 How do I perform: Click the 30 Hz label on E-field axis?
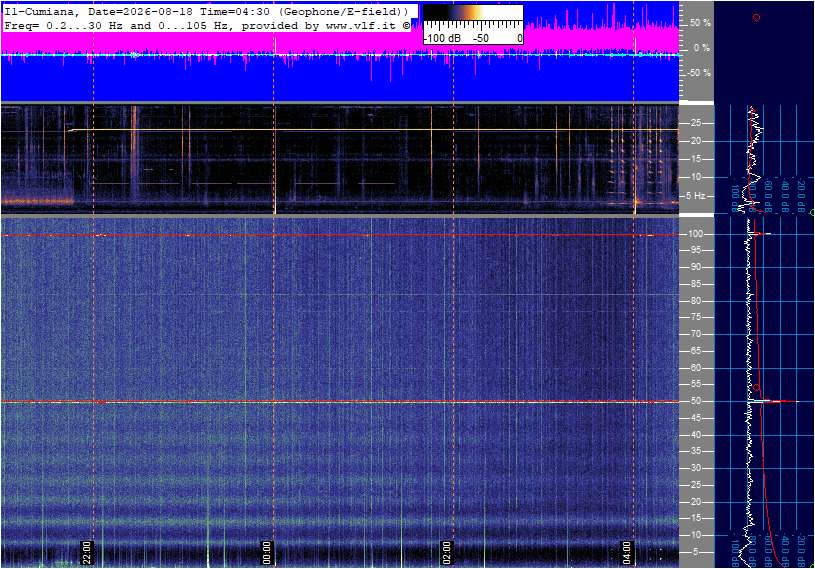pos(695,468)
